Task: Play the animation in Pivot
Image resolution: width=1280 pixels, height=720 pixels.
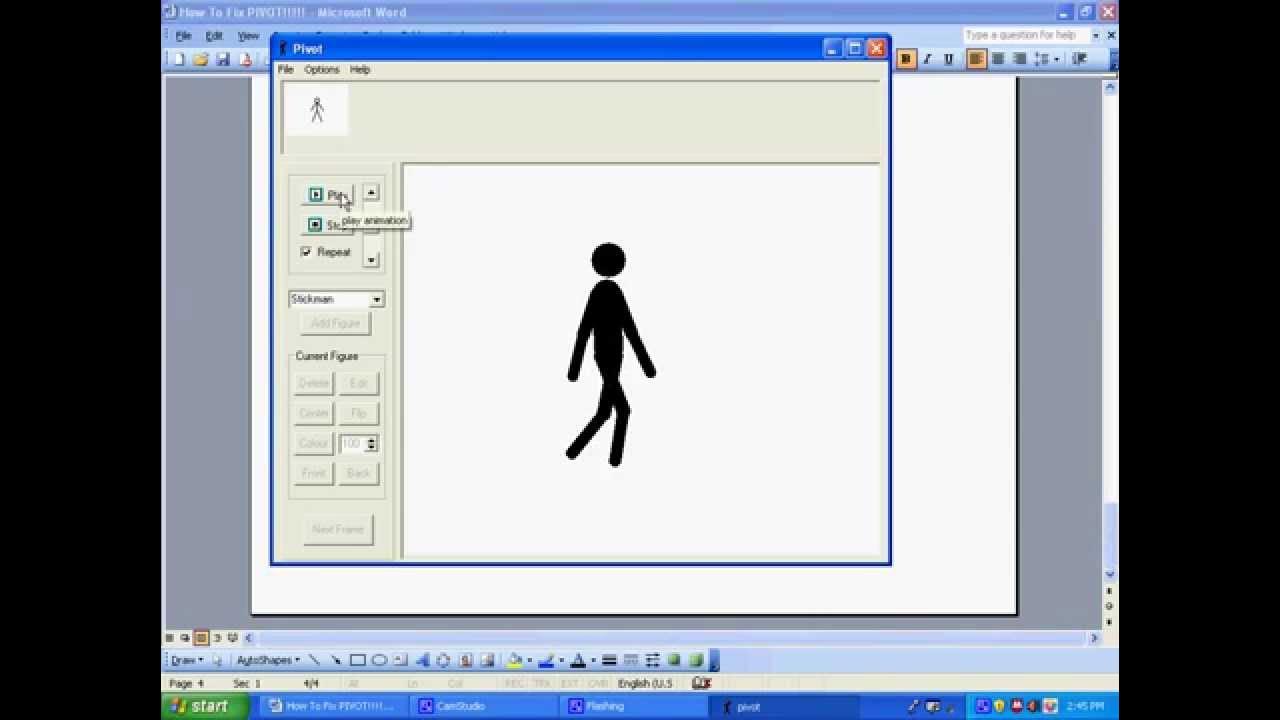Action: coord(327,195)
